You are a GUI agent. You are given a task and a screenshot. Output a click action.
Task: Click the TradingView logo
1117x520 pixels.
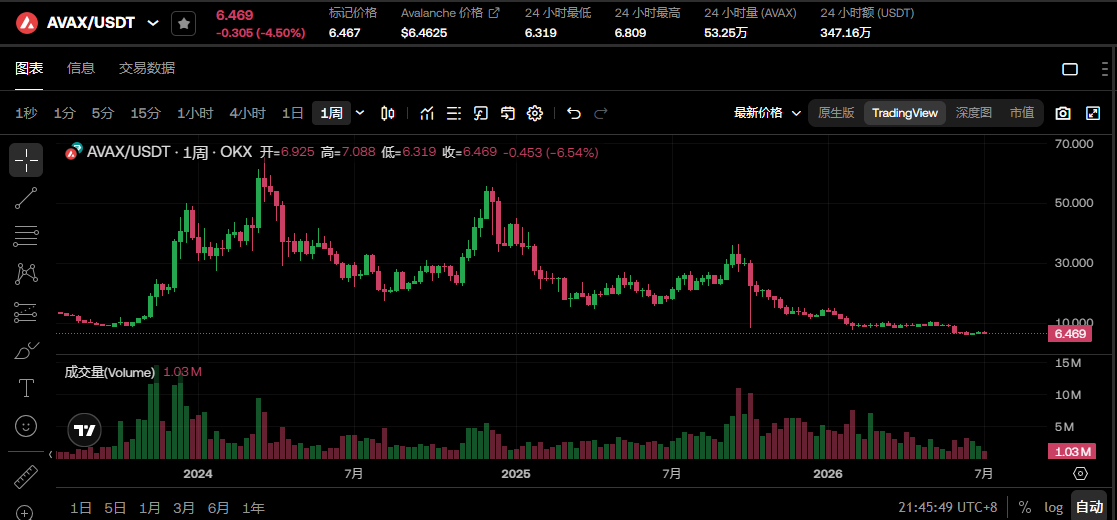pos(85,430)
